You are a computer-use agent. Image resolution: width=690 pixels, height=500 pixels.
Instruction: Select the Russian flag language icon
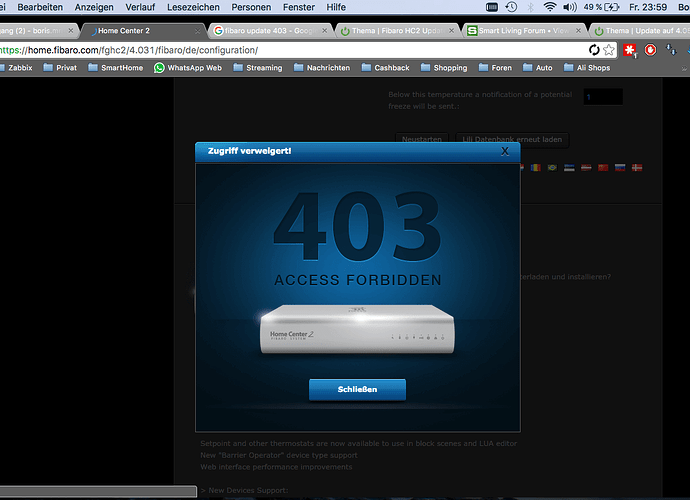(x=620, y=167)
